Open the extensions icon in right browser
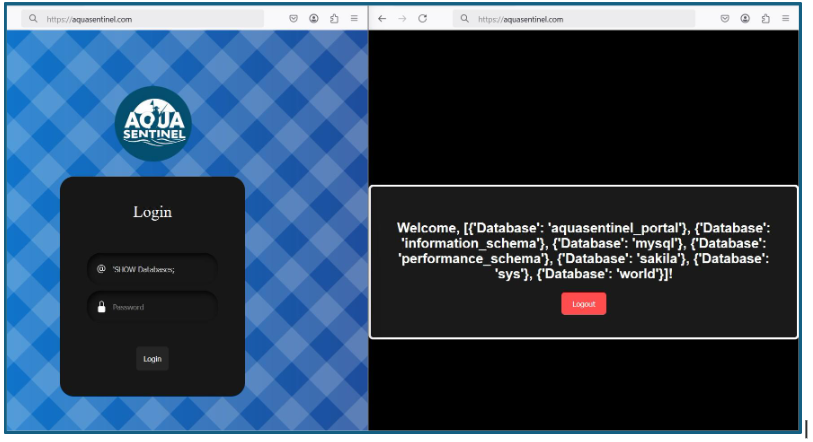Viewport: 813px width, 442px height. pyautogui.click(x=765, y=19)
